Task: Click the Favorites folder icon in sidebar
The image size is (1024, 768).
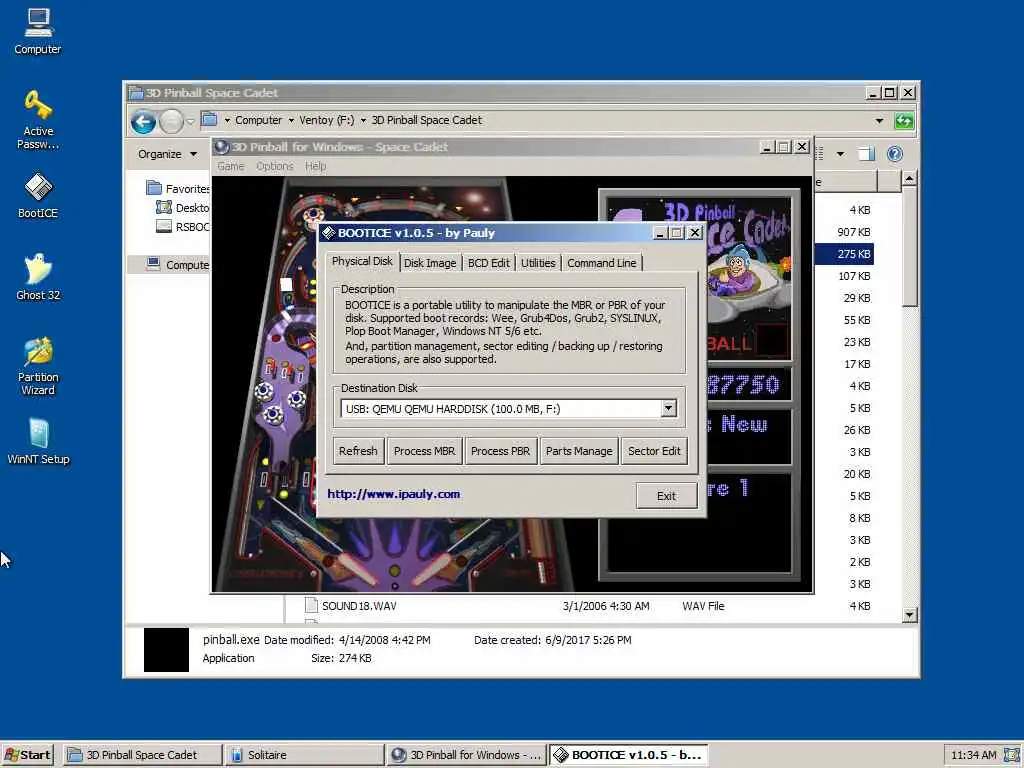Action: [154, 188]
